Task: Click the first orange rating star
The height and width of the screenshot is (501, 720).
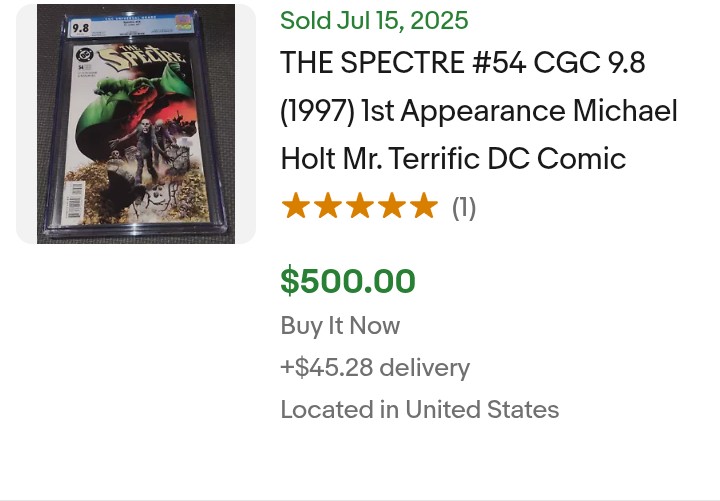Action: (x=295, y=206)
